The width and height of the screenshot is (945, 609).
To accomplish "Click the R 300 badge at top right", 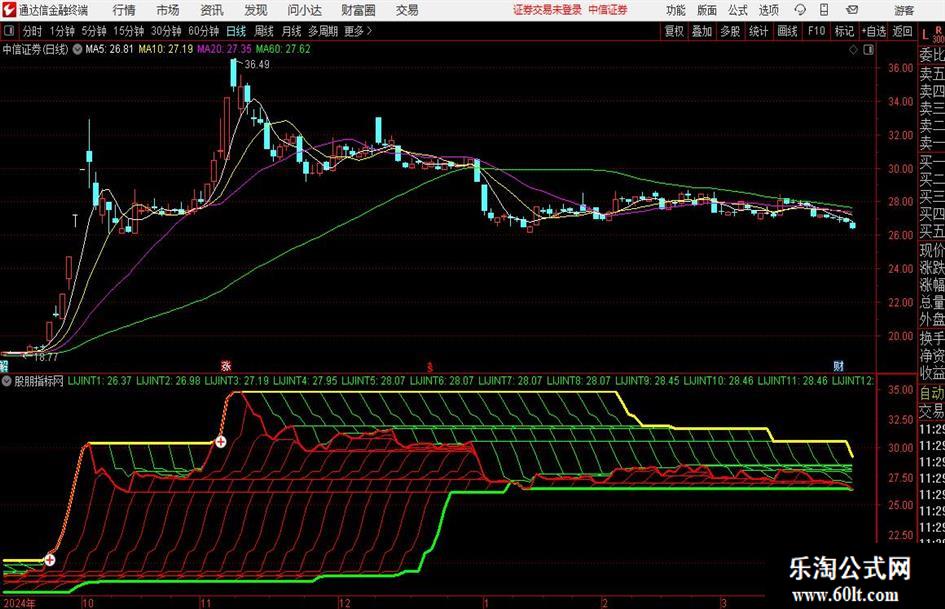I will (x=938, y=34).
